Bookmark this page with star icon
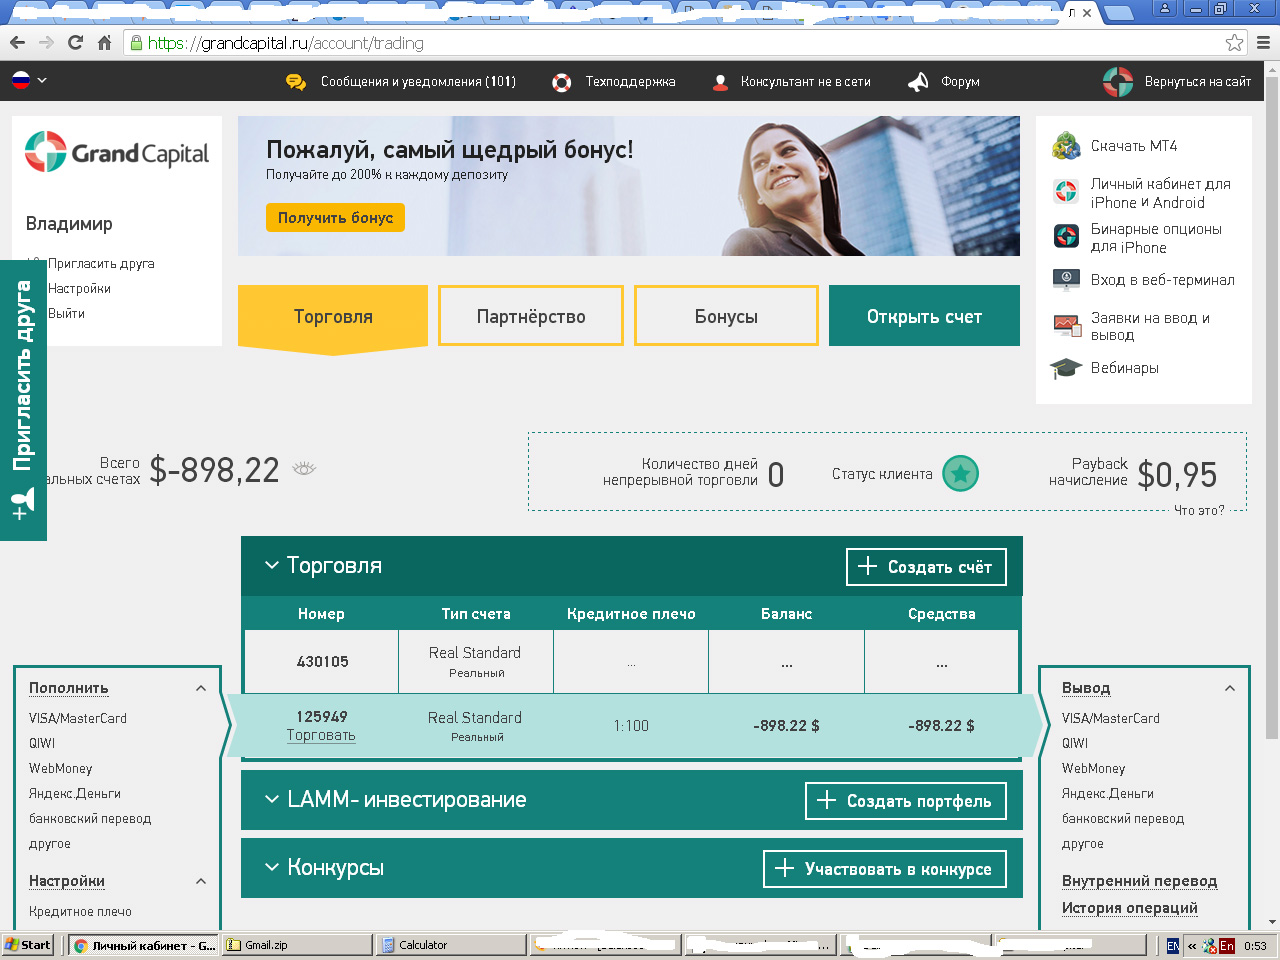The height and width of the screenshot is (960, 1280). tap(1235, 42)
